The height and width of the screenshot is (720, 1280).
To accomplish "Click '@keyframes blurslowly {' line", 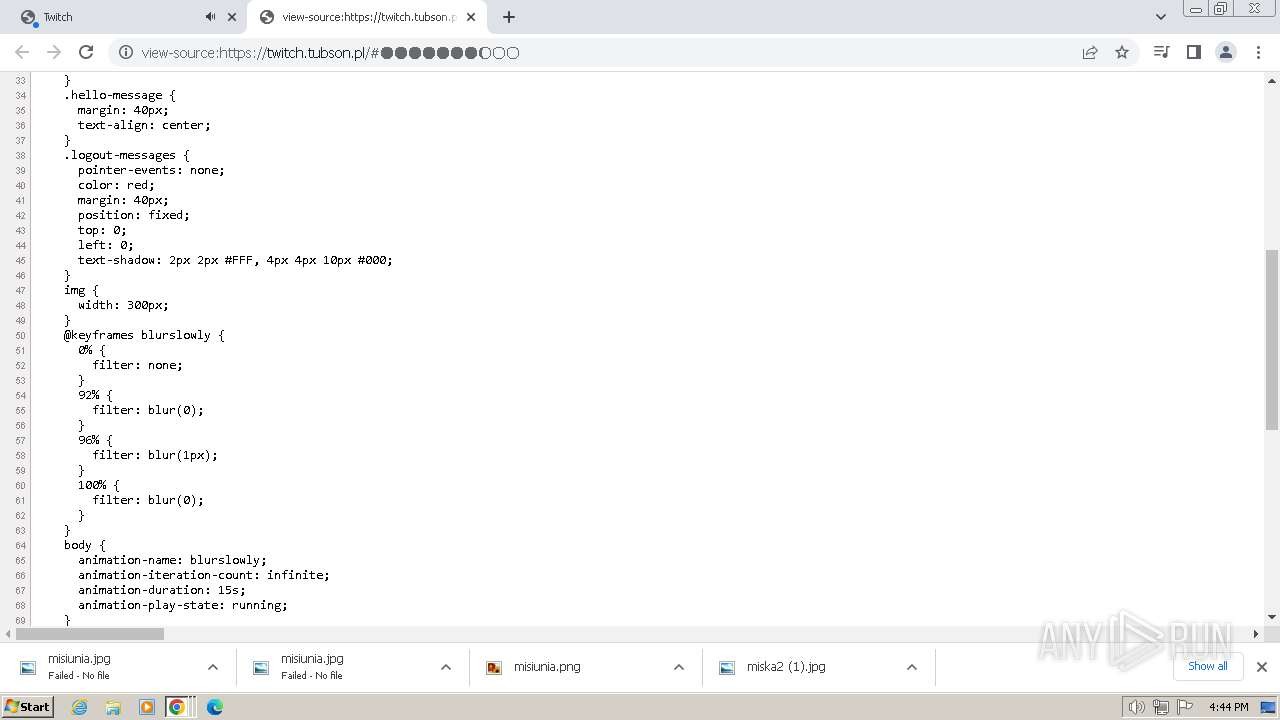I will pyautogui.click(x=144, y=335).
